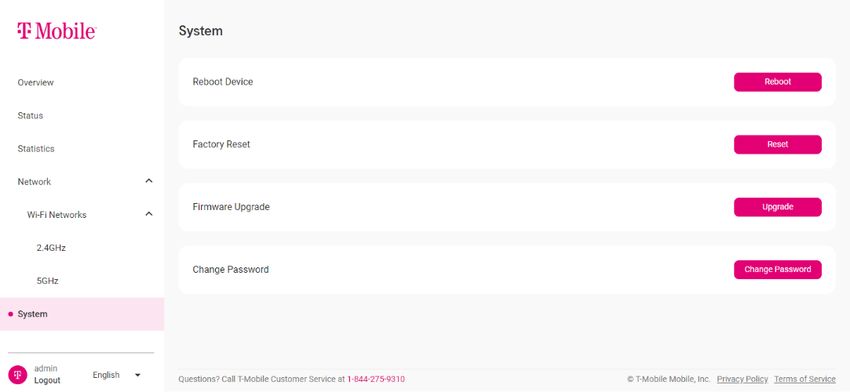The height and width of the screenshot is (392, 850).
Task: Click the customer service phone number link
Action: (376, 379)
